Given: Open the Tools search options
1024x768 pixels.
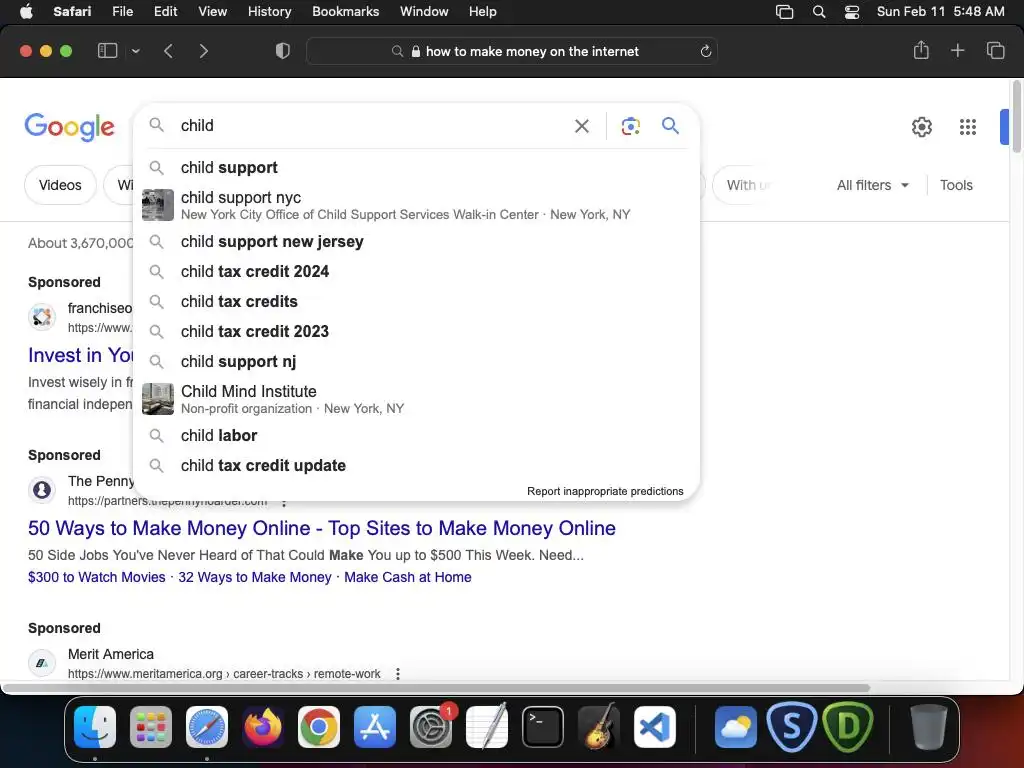Looking at the screenshot, I should [x=956, y=185].
